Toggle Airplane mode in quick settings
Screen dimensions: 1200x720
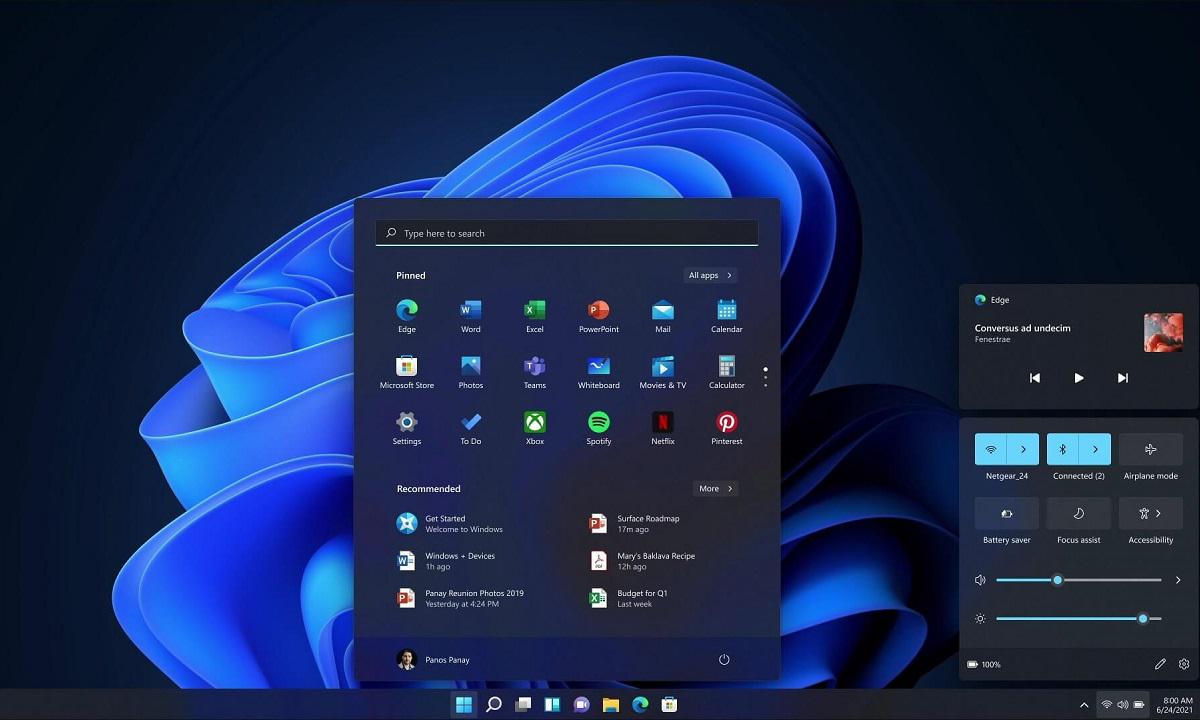tap(1150, 450)
